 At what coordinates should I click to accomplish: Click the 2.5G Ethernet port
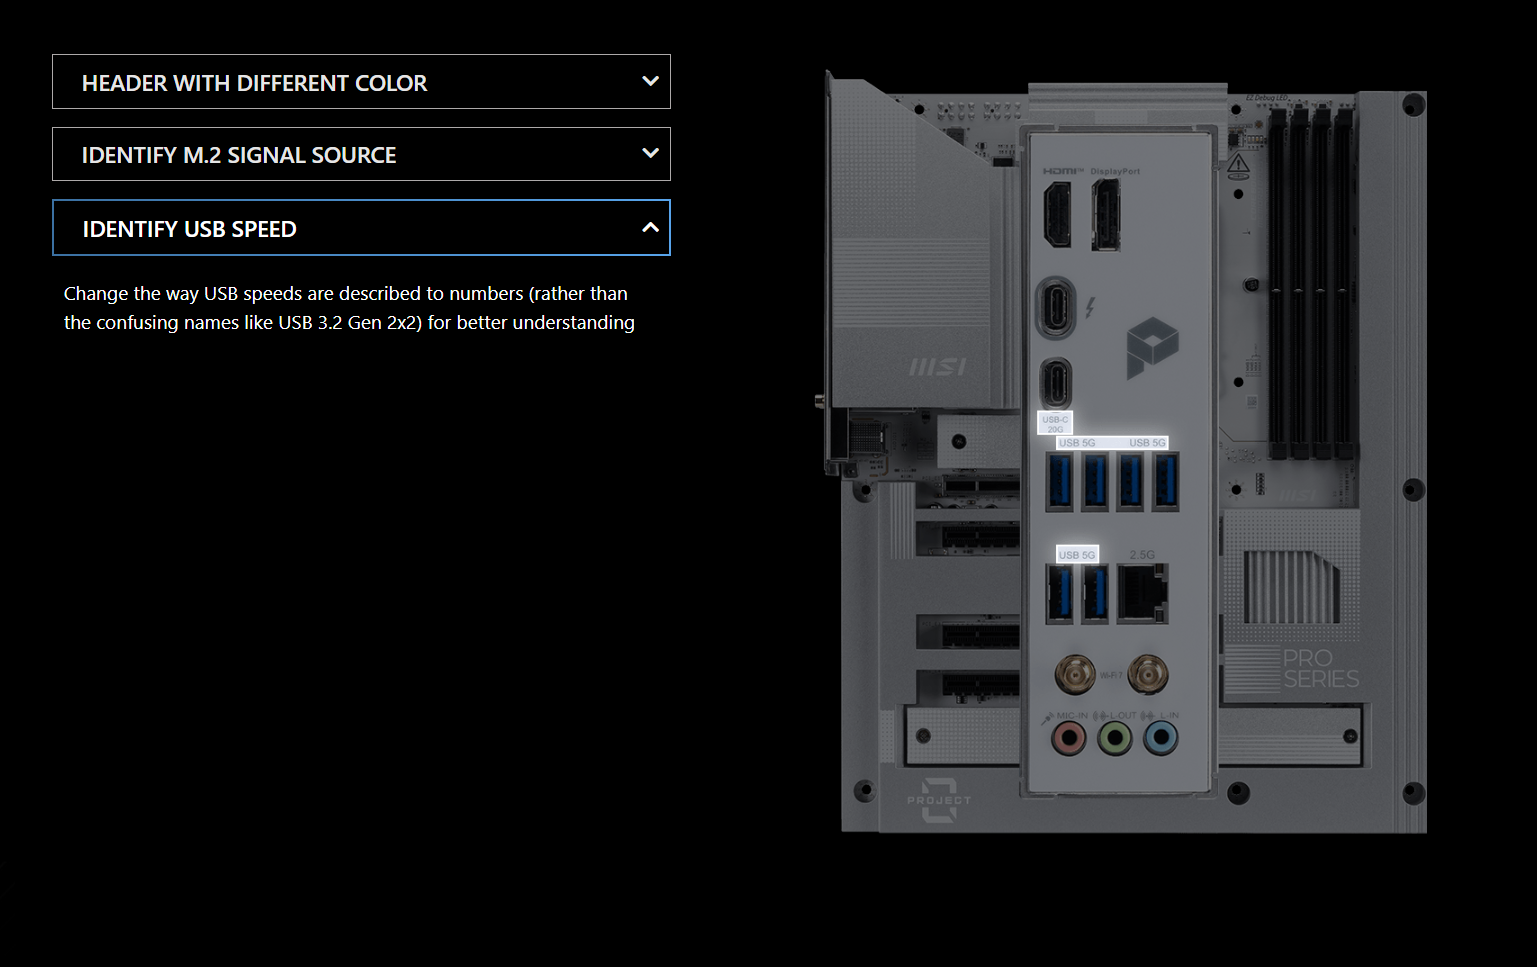click(x=1142, y=593)
